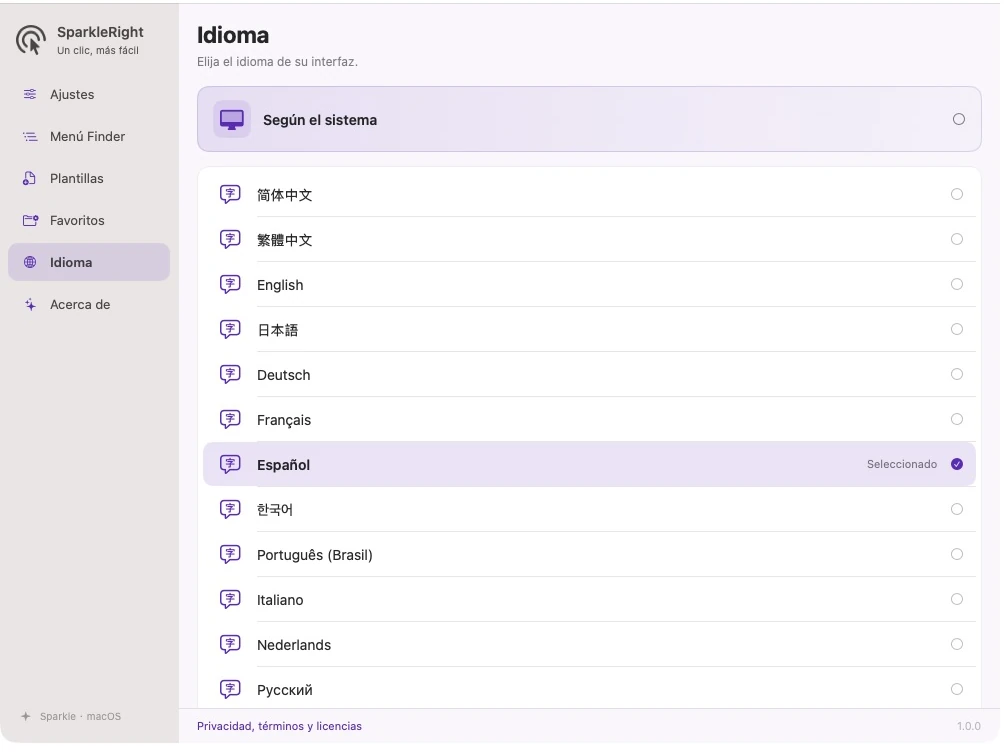Click the language icon next to Italiano
Screen dimensions: 1008x755
click(230, 599)
